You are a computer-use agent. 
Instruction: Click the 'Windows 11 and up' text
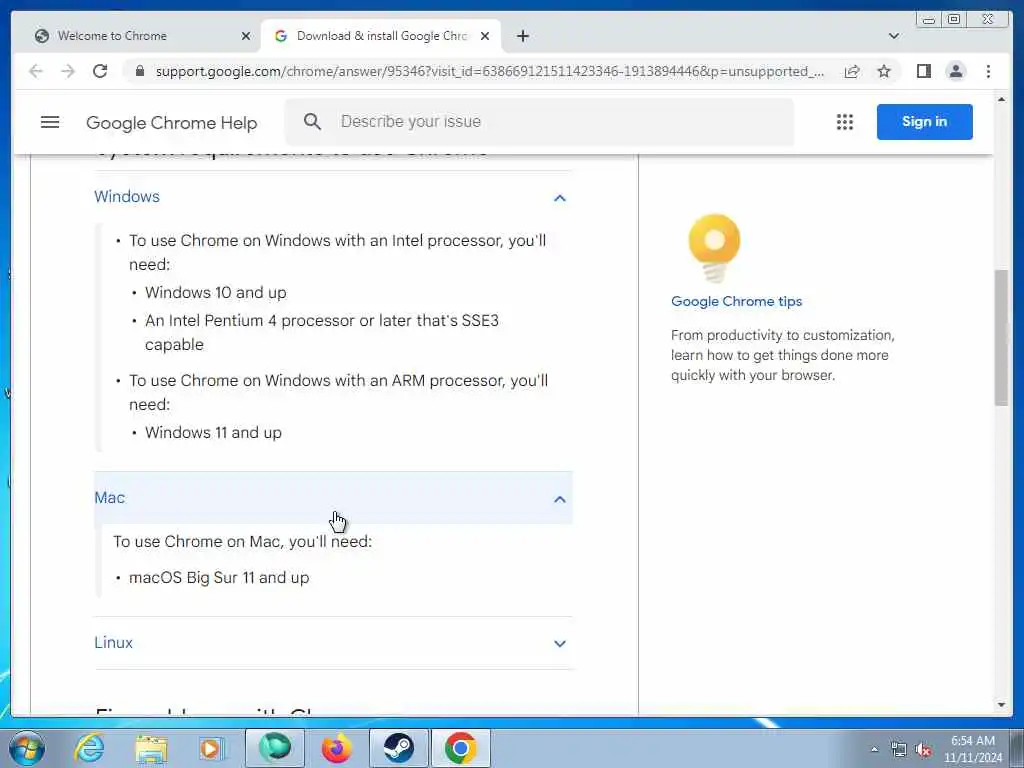[213, 432]
